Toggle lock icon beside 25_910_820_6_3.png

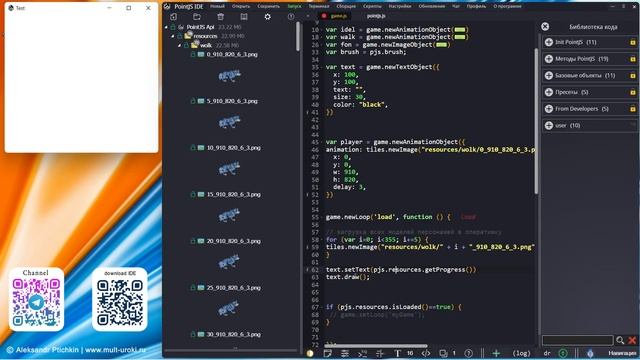[193, 287]
